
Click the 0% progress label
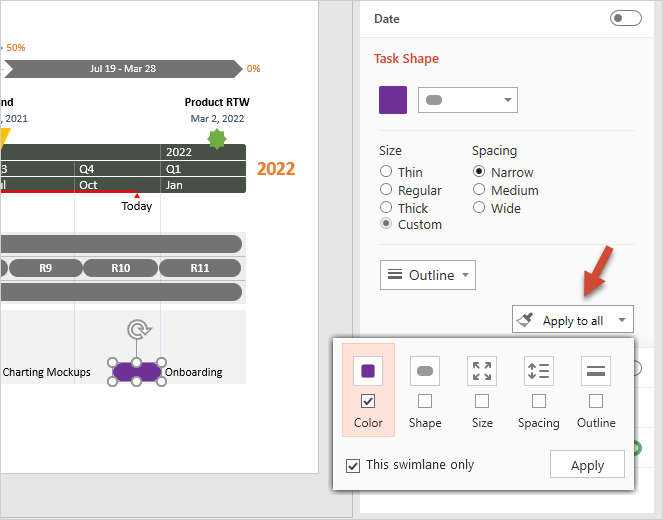(x=253, y=68)
